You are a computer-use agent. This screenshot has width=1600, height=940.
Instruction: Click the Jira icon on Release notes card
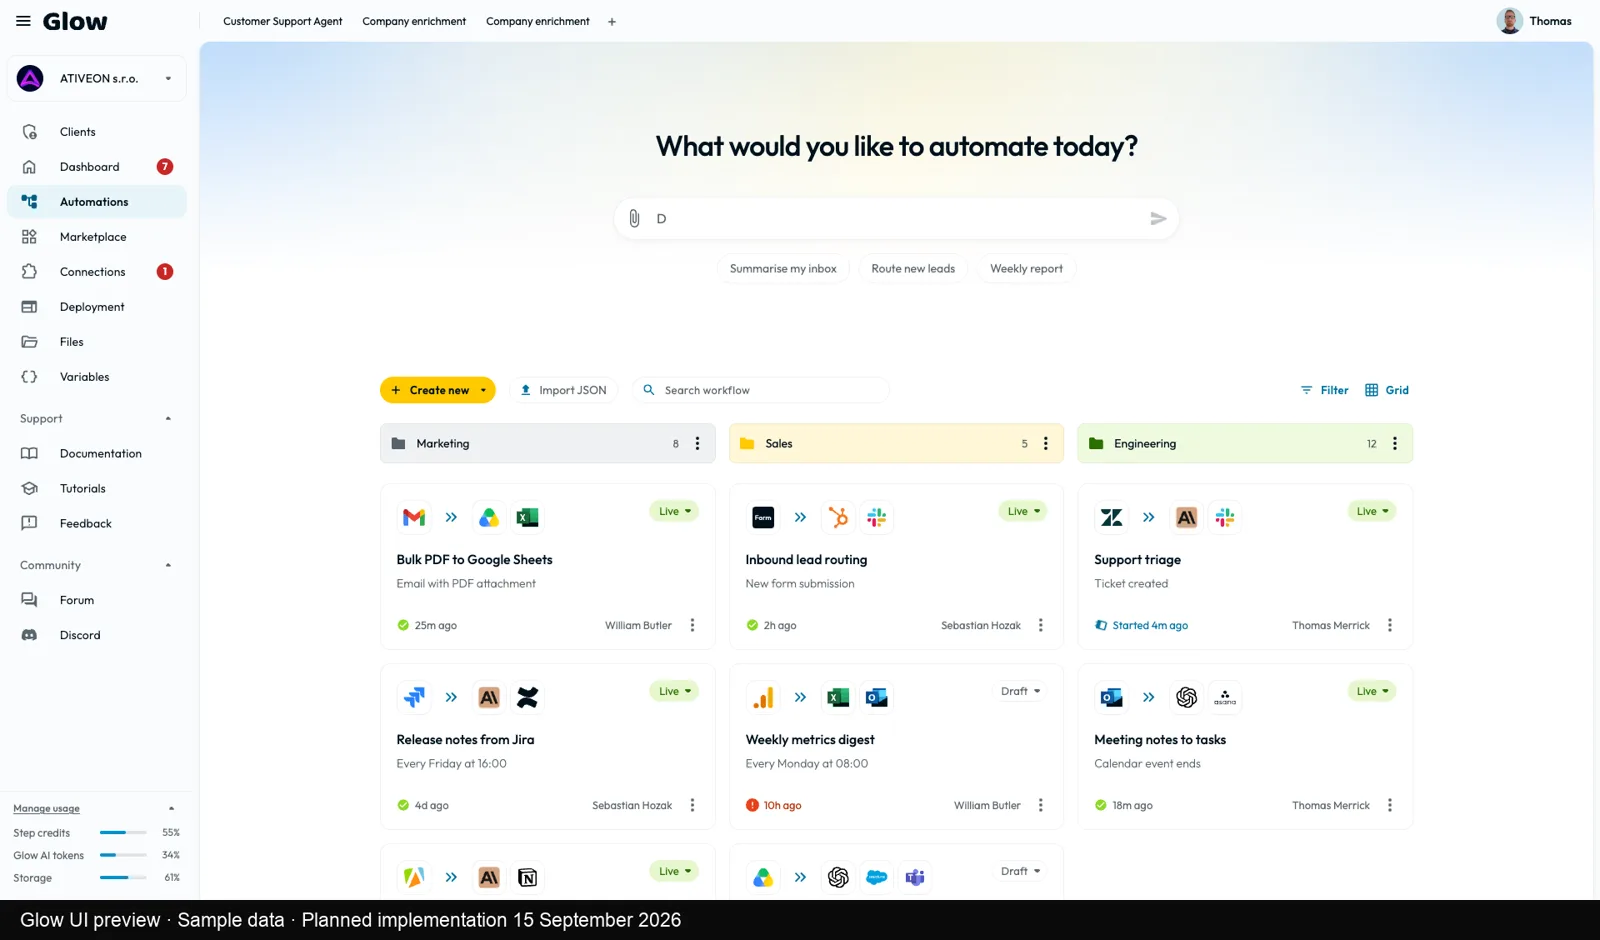[x=414, y=697]
